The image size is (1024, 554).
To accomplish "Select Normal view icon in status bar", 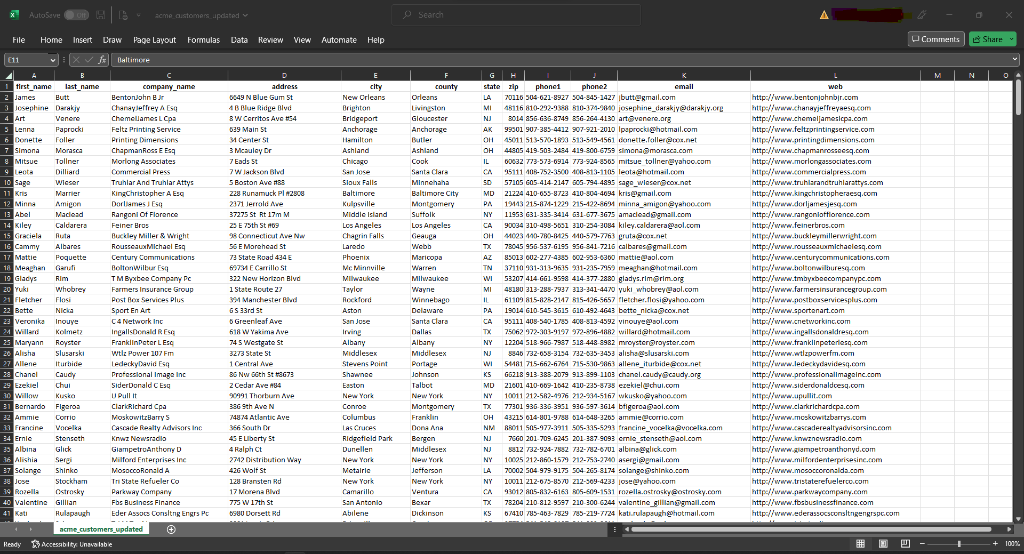I will (x=861, y=545).
